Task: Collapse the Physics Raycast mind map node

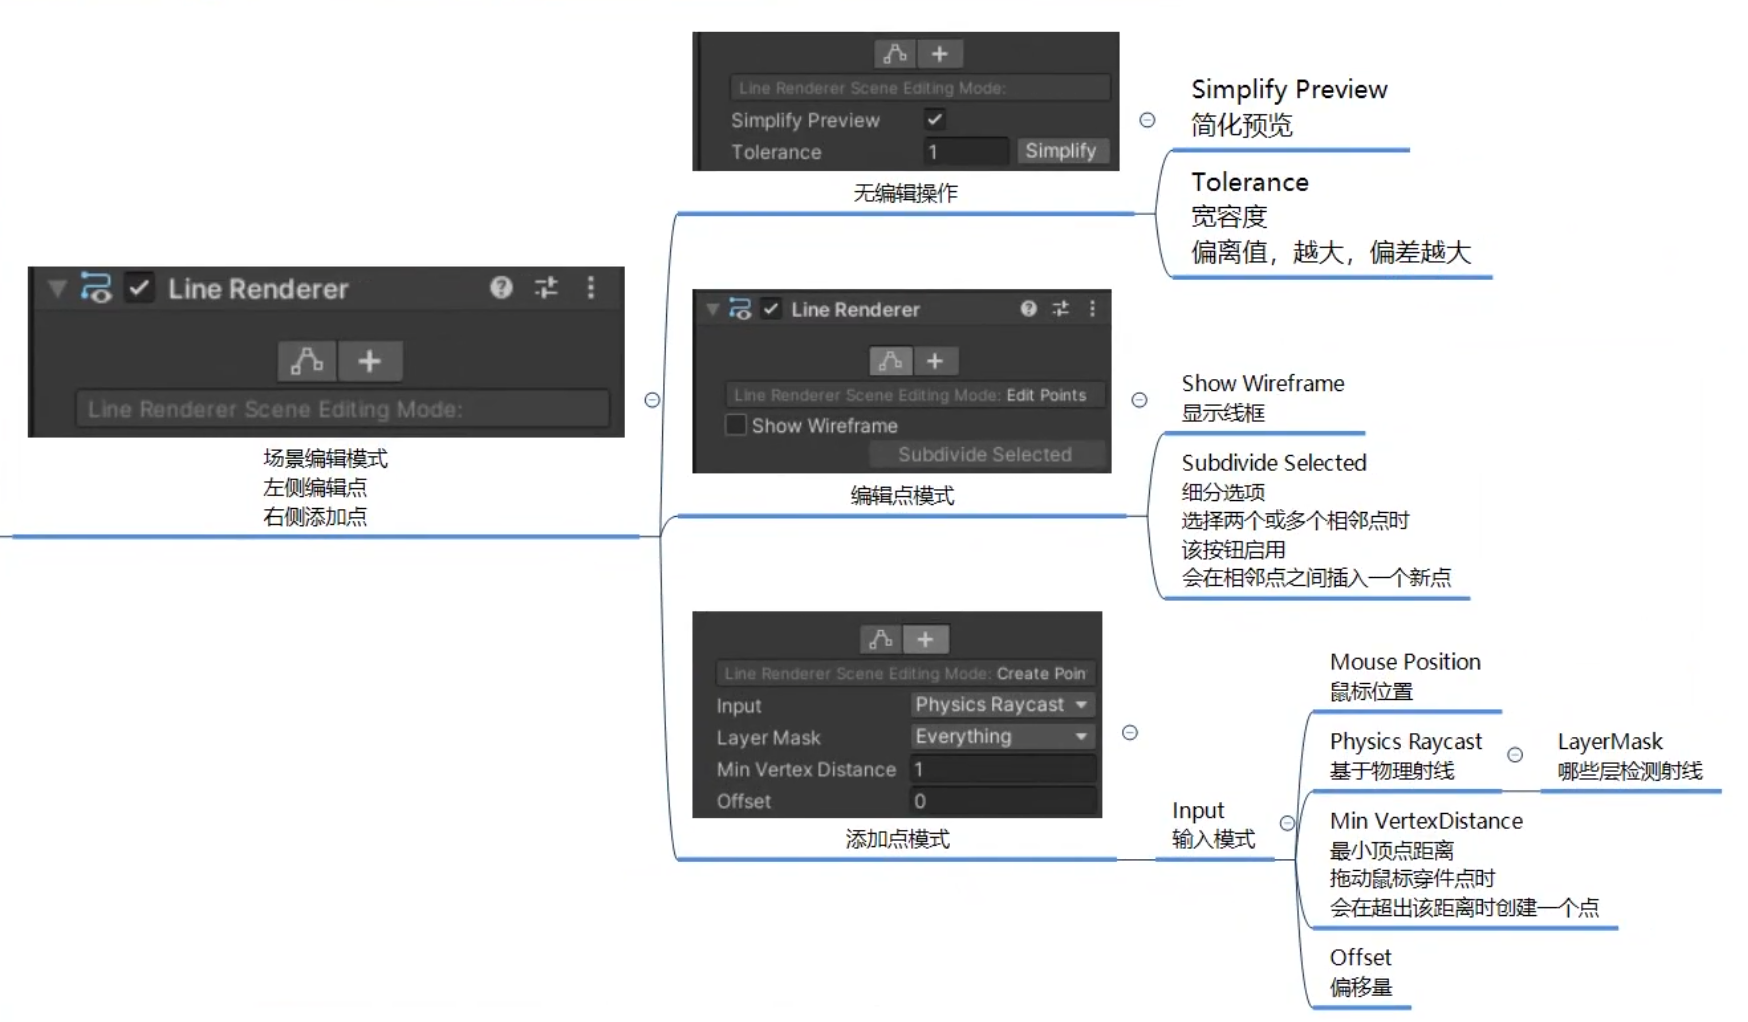Action: pos(1515,755)
